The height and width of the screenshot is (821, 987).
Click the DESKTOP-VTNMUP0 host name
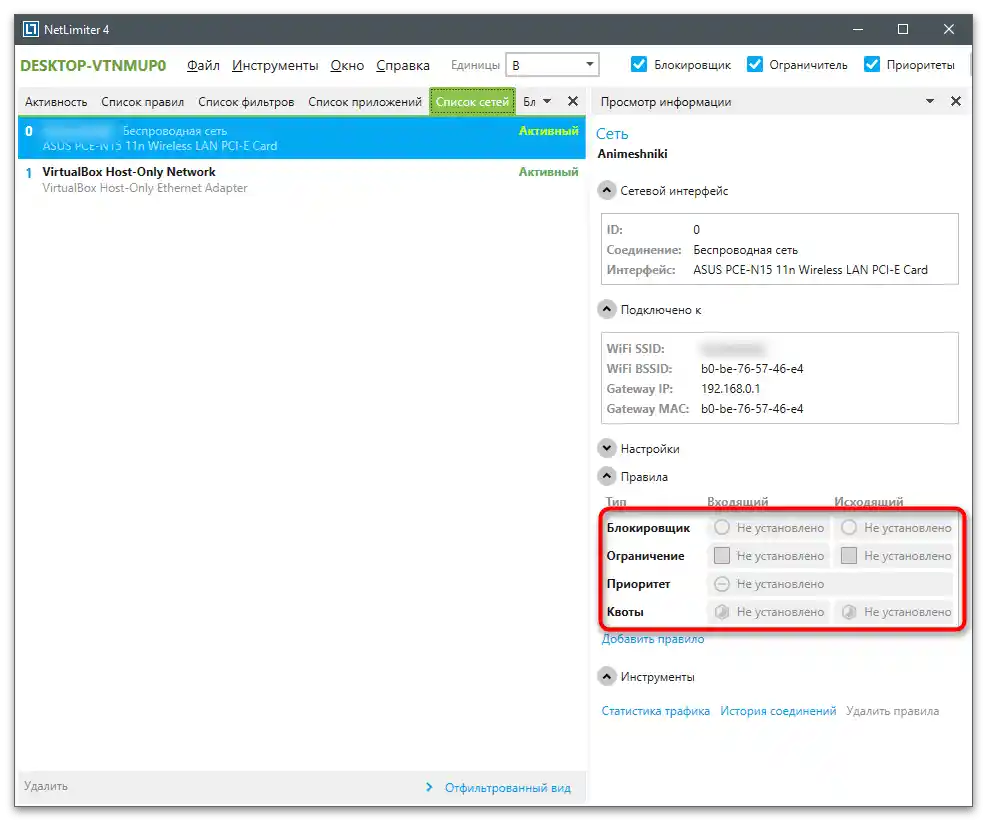click(x=93, y=65)
